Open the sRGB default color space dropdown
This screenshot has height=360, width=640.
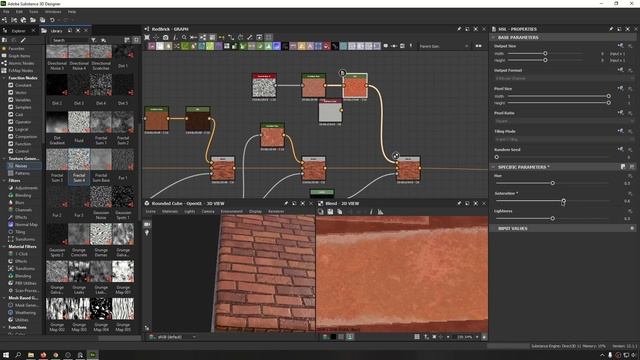172,337
